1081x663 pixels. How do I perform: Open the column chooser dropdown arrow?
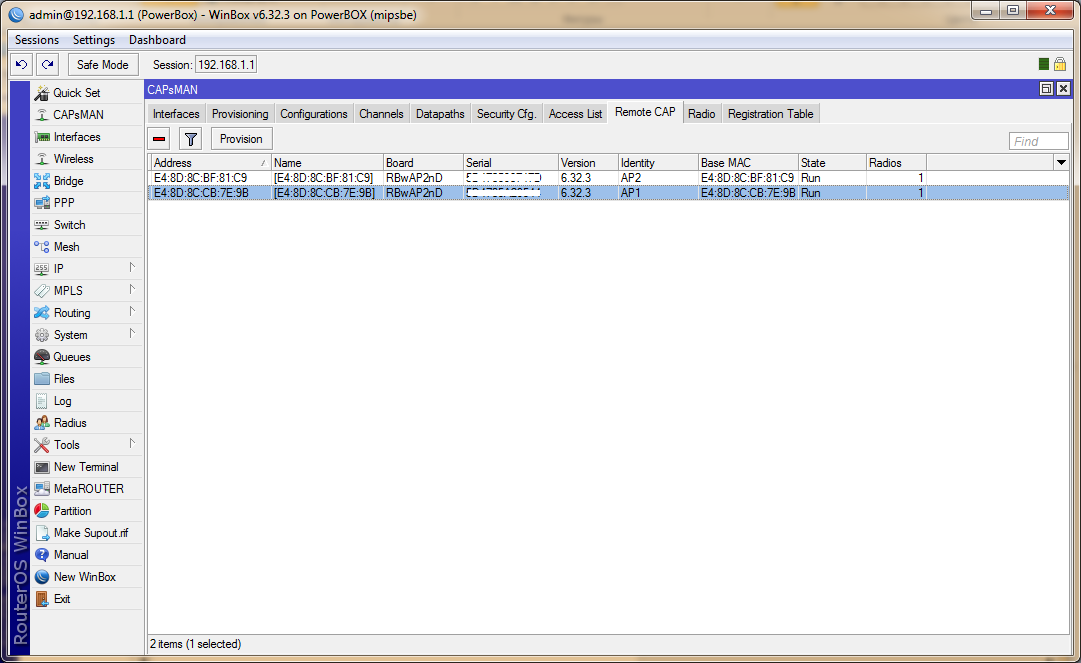pyautogui.click(x=1060, y=162)
